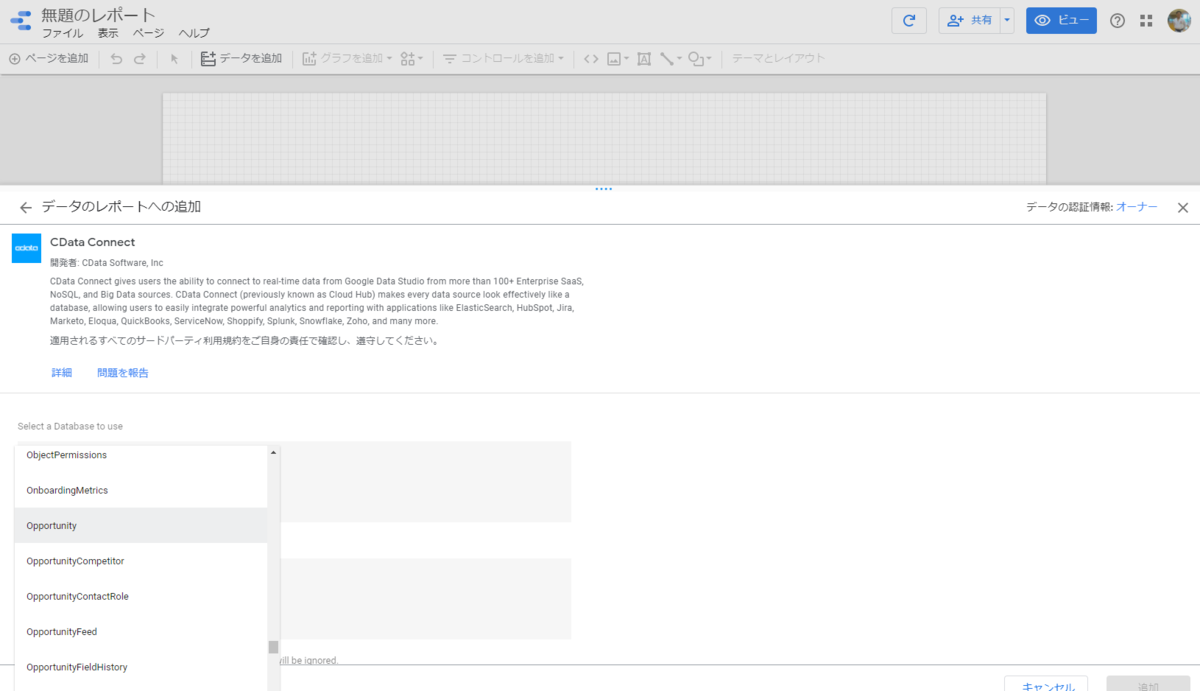
Task: Open the 問題を報告 link
Action: click(123, 373)
